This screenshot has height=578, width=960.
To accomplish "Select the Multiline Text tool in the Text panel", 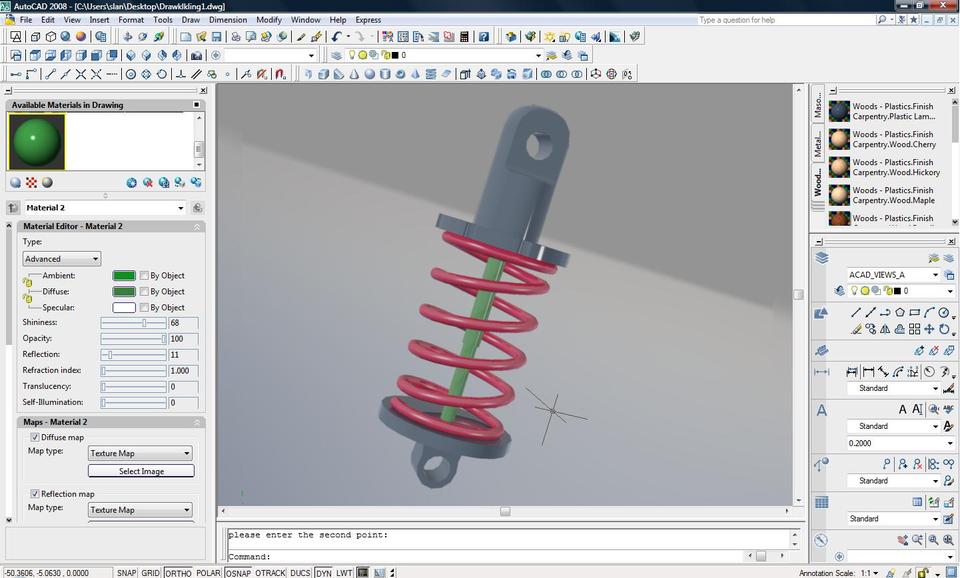I will pyautogui.click(x=902, y=409).
